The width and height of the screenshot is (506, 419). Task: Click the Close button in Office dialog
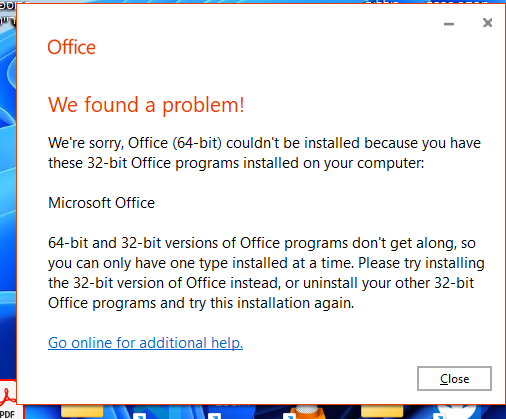point(454,378)
